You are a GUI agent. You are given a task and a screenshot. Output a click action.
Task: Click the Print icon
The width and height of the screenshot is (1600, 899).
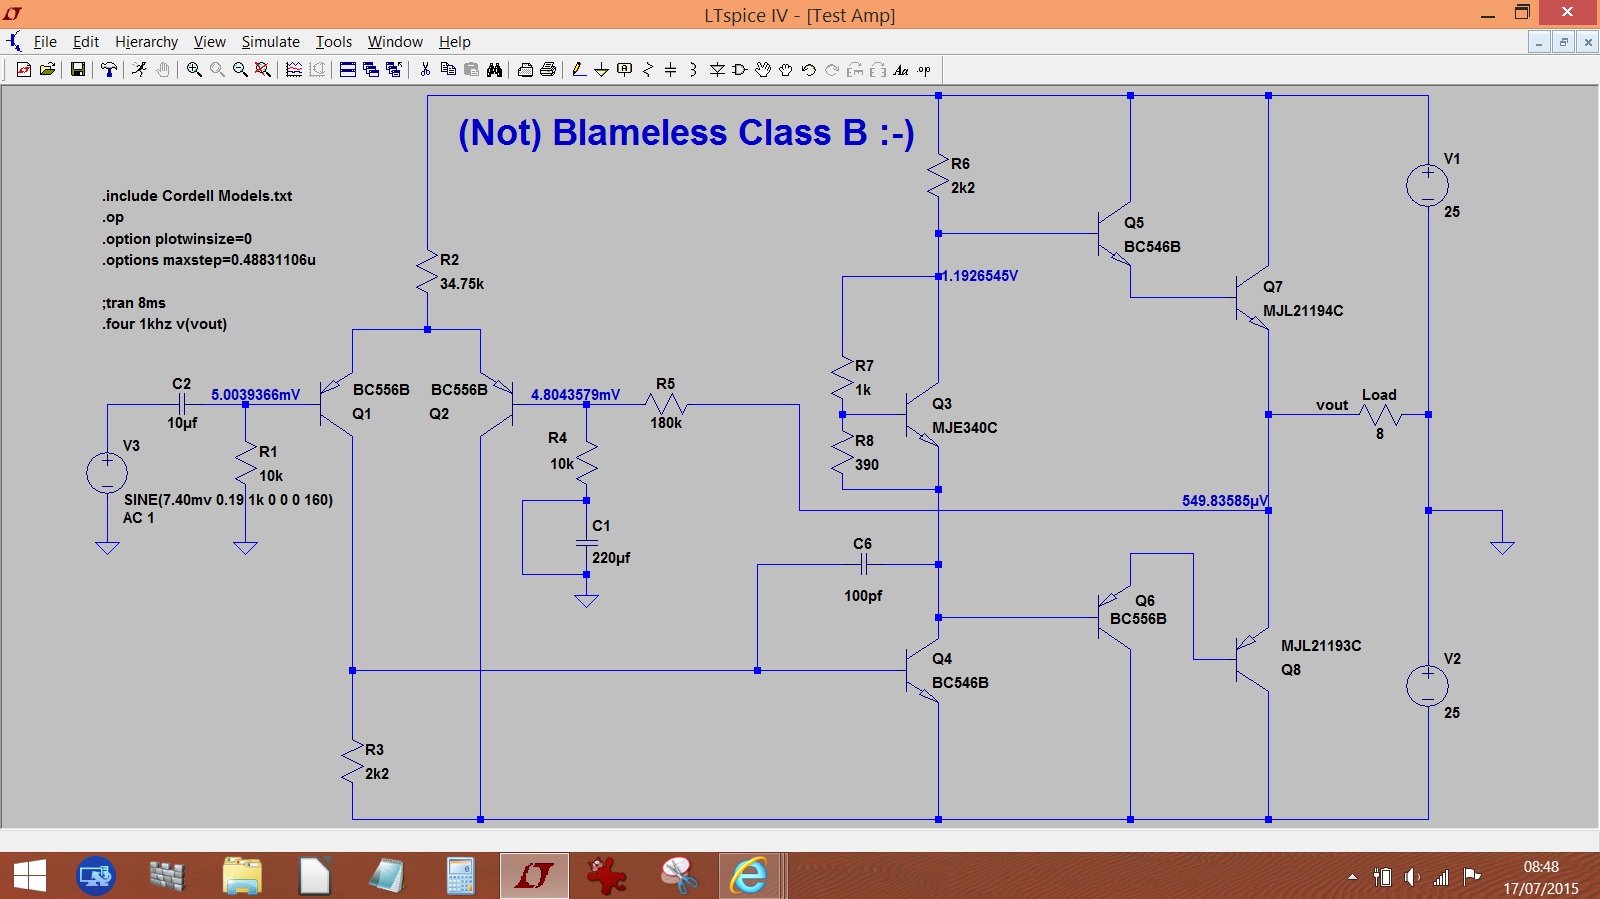pos(548,69)
